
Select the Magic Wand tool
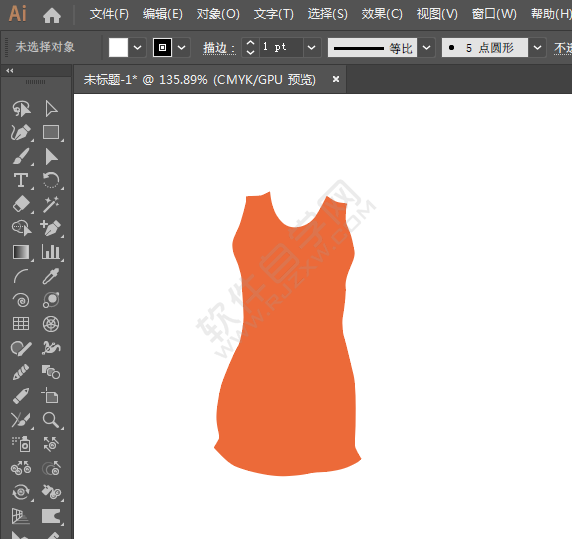coord(51,204)
